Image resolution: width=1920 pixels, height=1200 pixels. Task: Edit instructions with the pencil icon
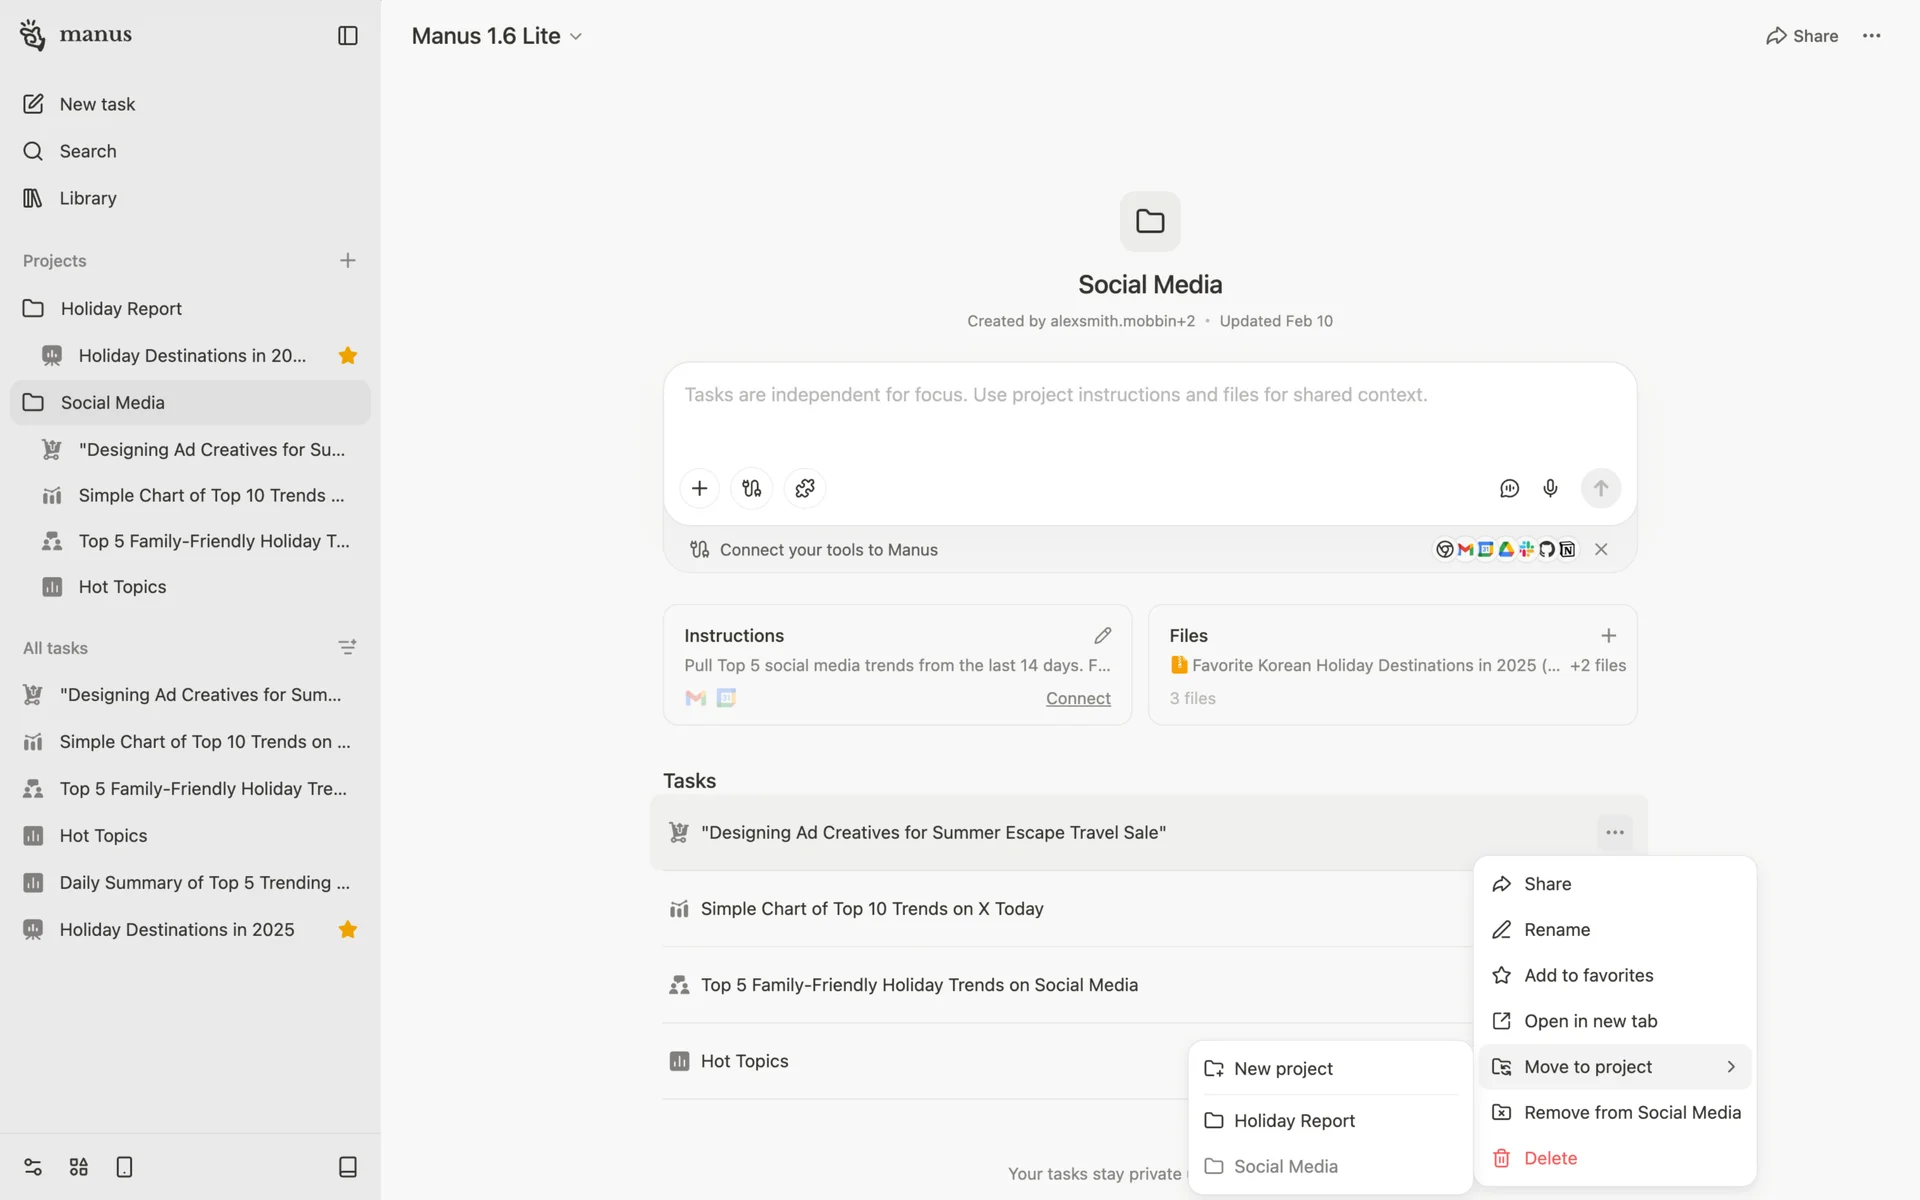click(1102, 636)
